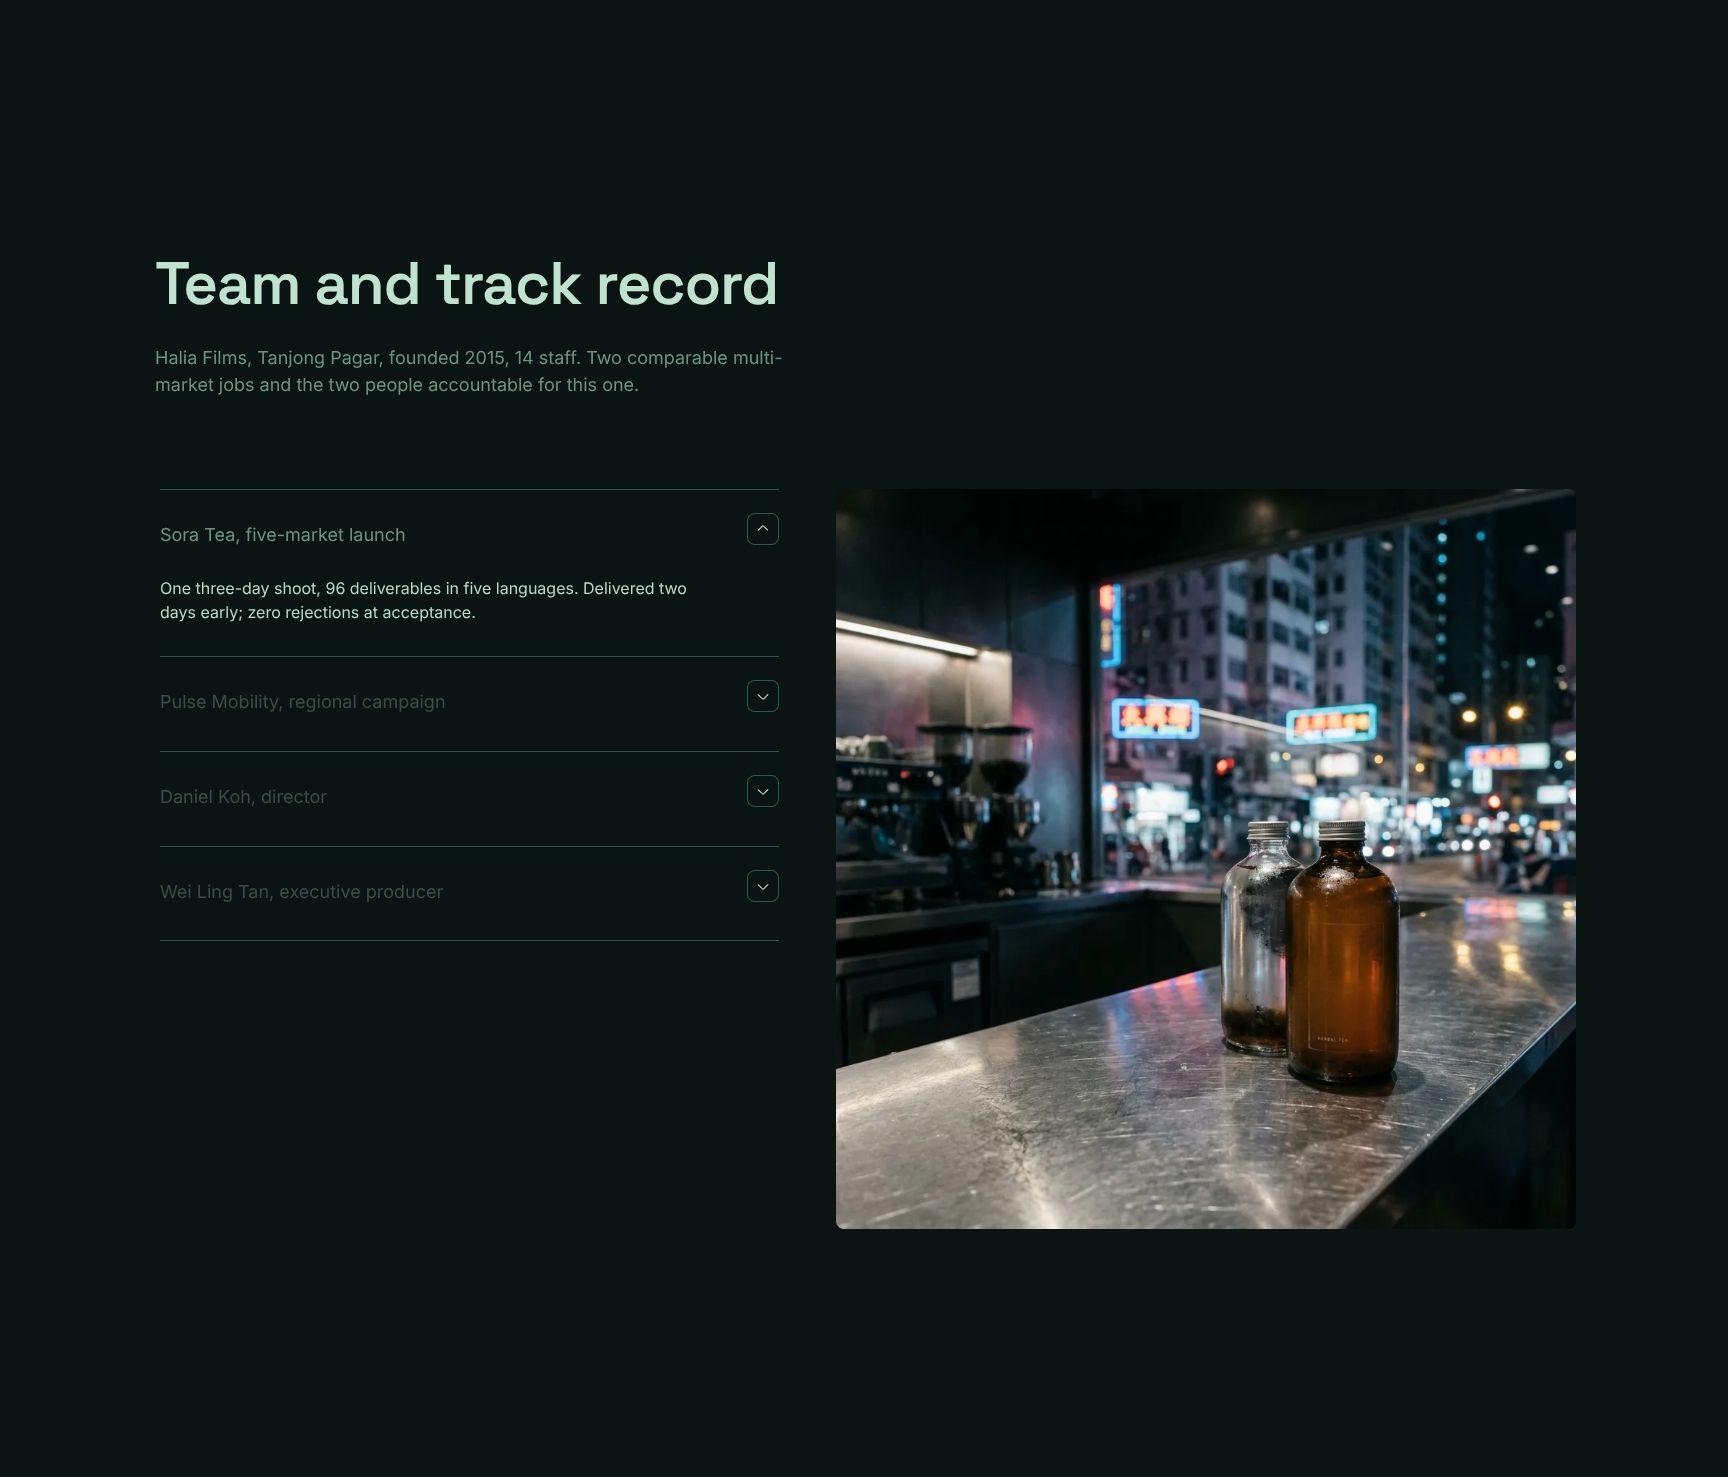Expand the Wei Ling Tan chevron button
The image size is (1728, 1477).
762,886
